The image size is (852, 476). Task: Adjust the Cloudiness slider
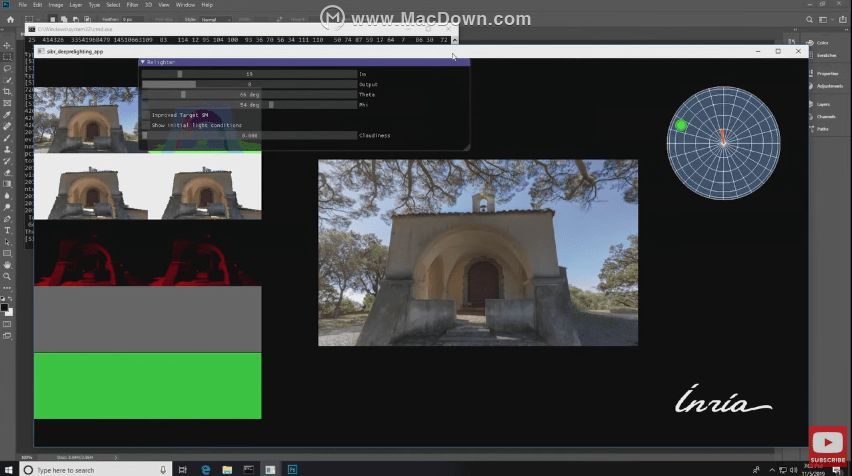click(249, 135)
